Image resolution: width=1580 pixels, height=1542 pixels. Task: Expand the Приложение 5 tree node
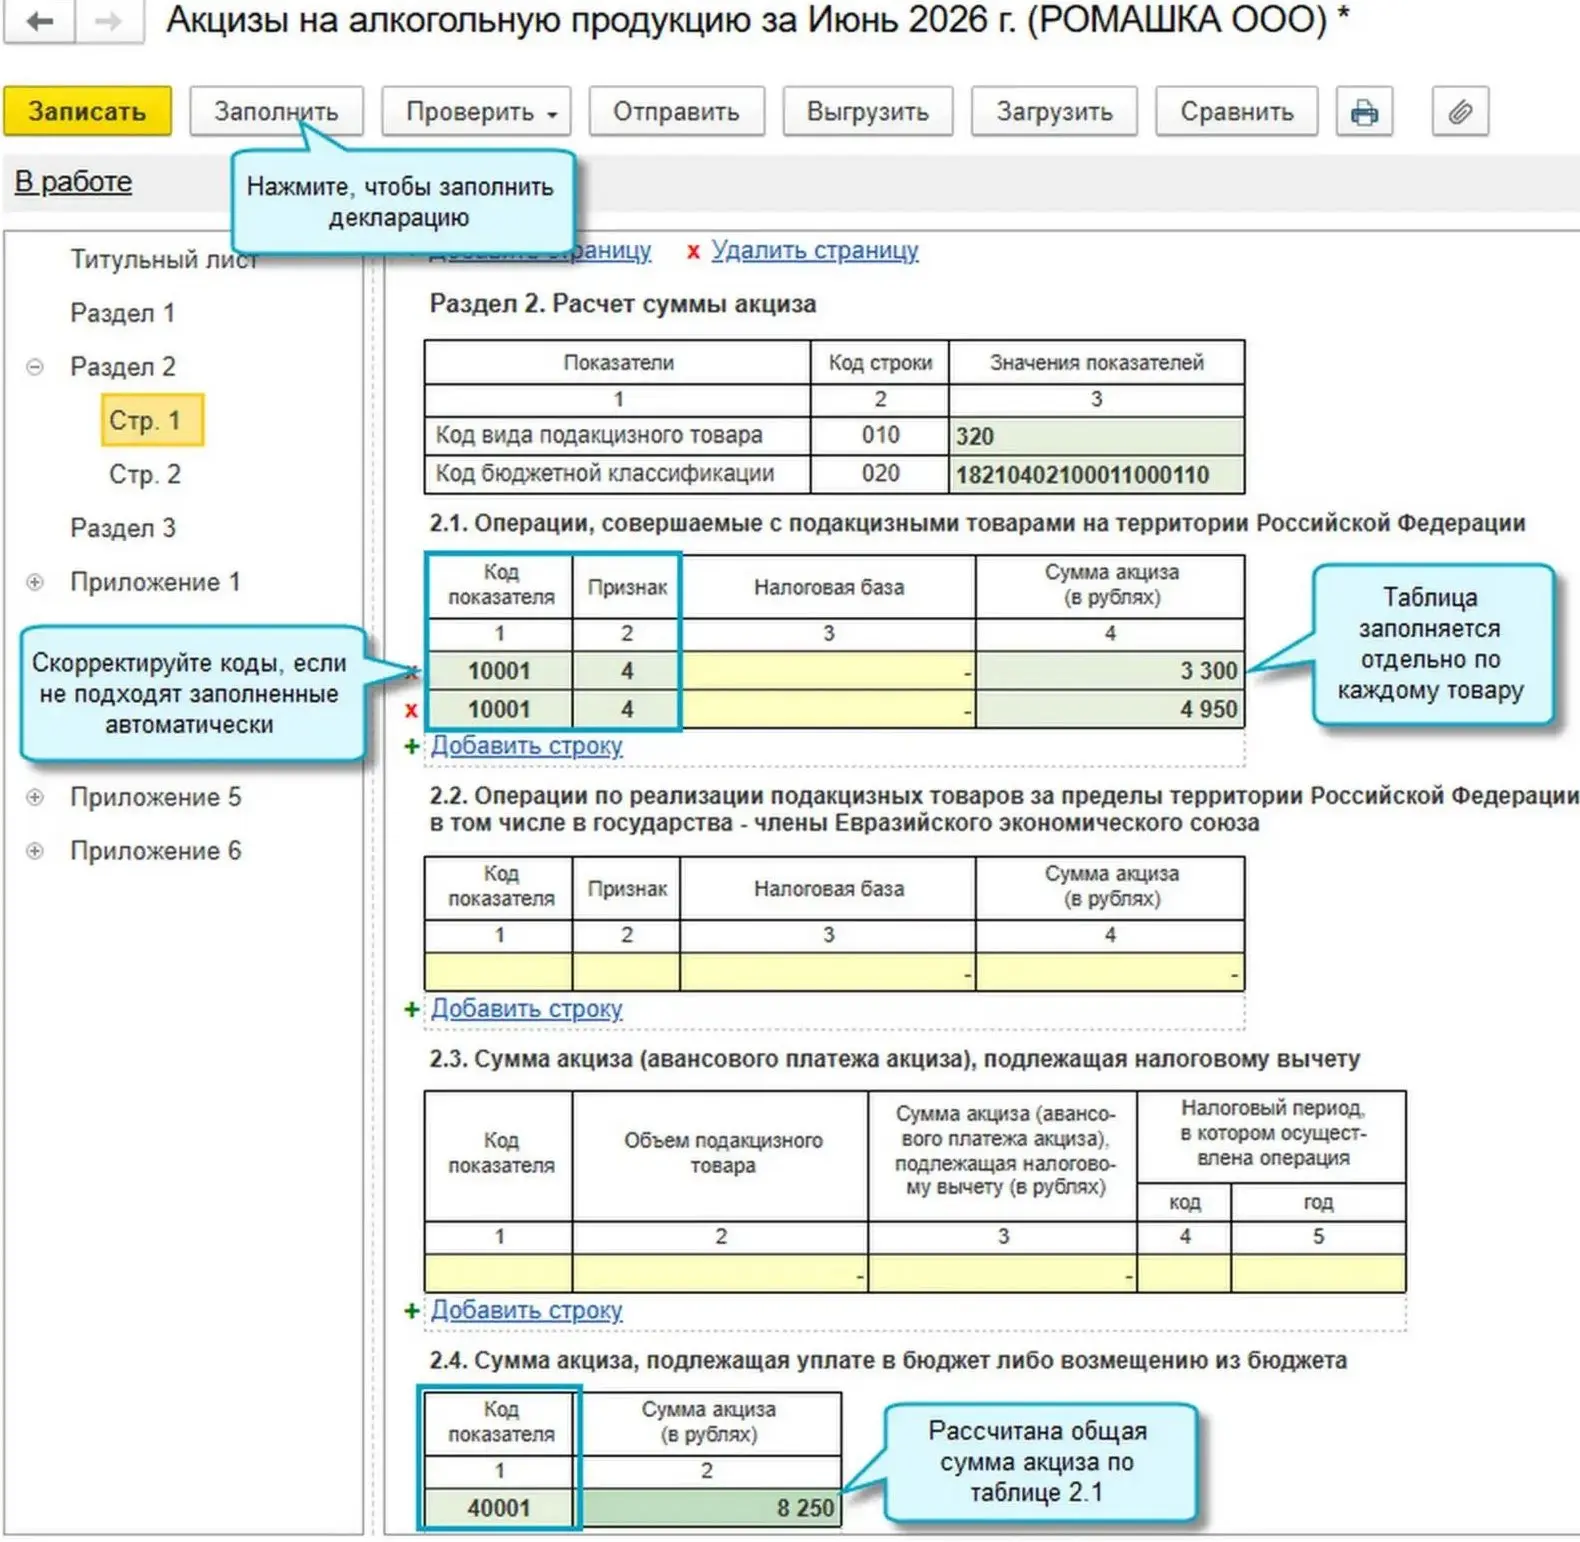35,797
